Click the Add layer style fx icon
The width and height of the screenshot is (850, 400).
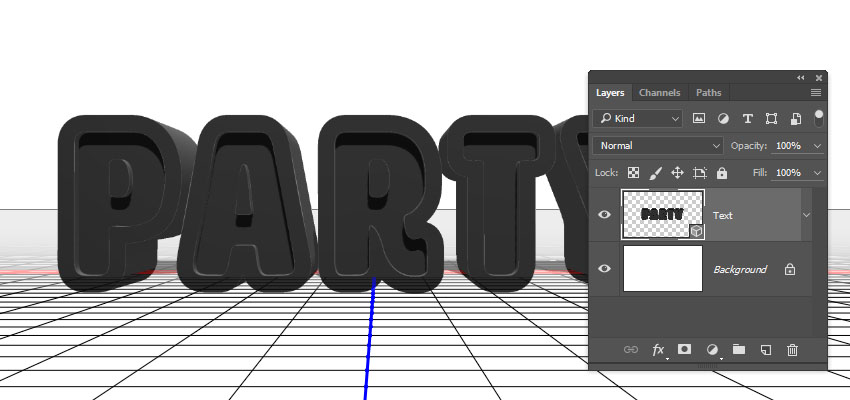659,350
